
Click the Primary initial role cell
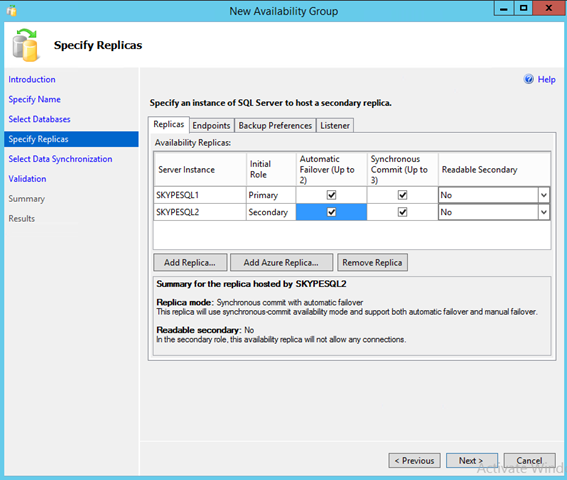click(271, 195)
